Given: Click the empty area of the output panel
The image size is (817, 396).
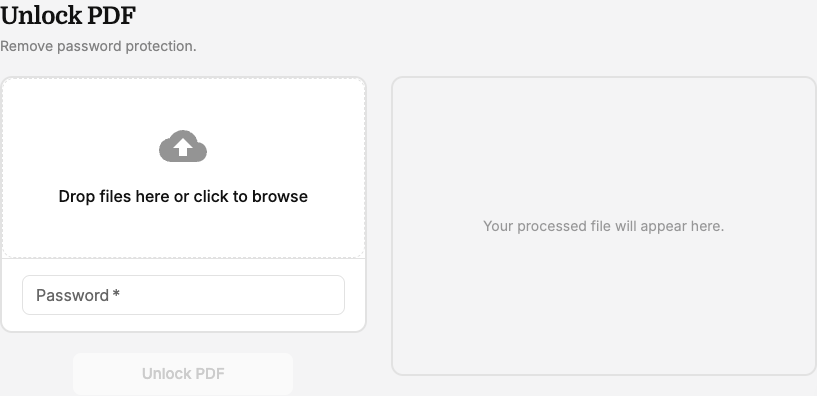Looking at the screenshot, I should pos(603,313).
